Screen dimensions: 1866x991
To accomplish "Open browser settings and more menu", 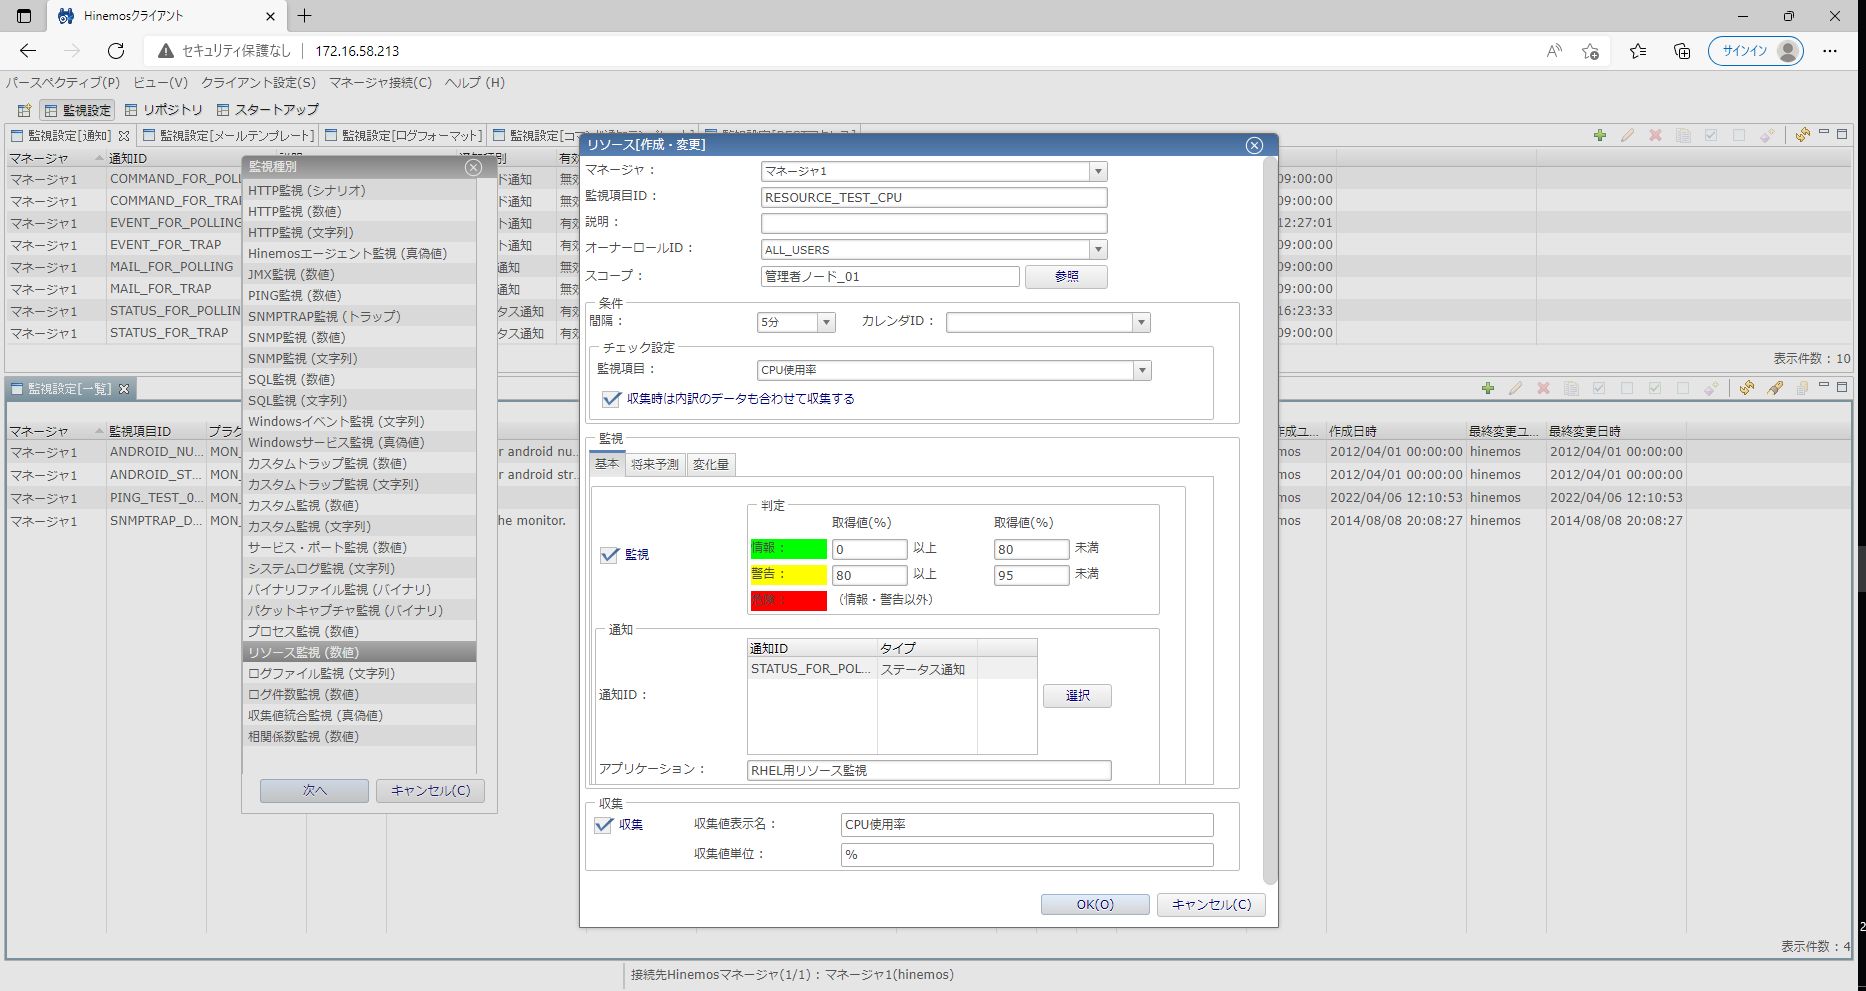I will (x=1830, y=51).
